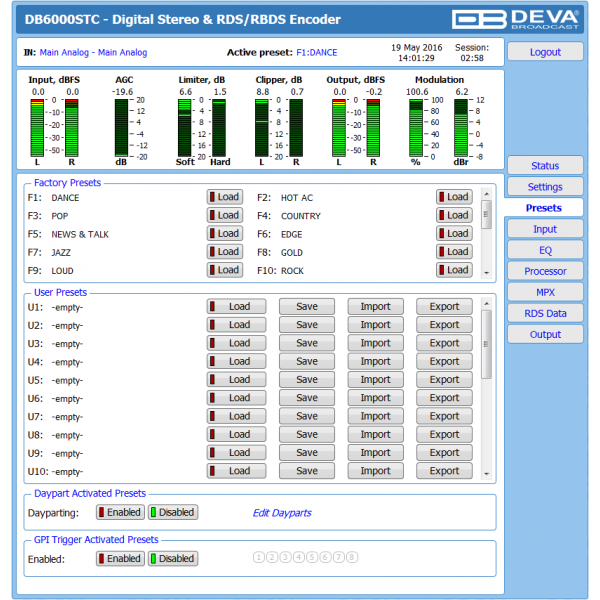Image resolution: width=600 pixels, height=600 pixels.
Task: Click User Presets scroll down arrow
Action: click(486, 474)
